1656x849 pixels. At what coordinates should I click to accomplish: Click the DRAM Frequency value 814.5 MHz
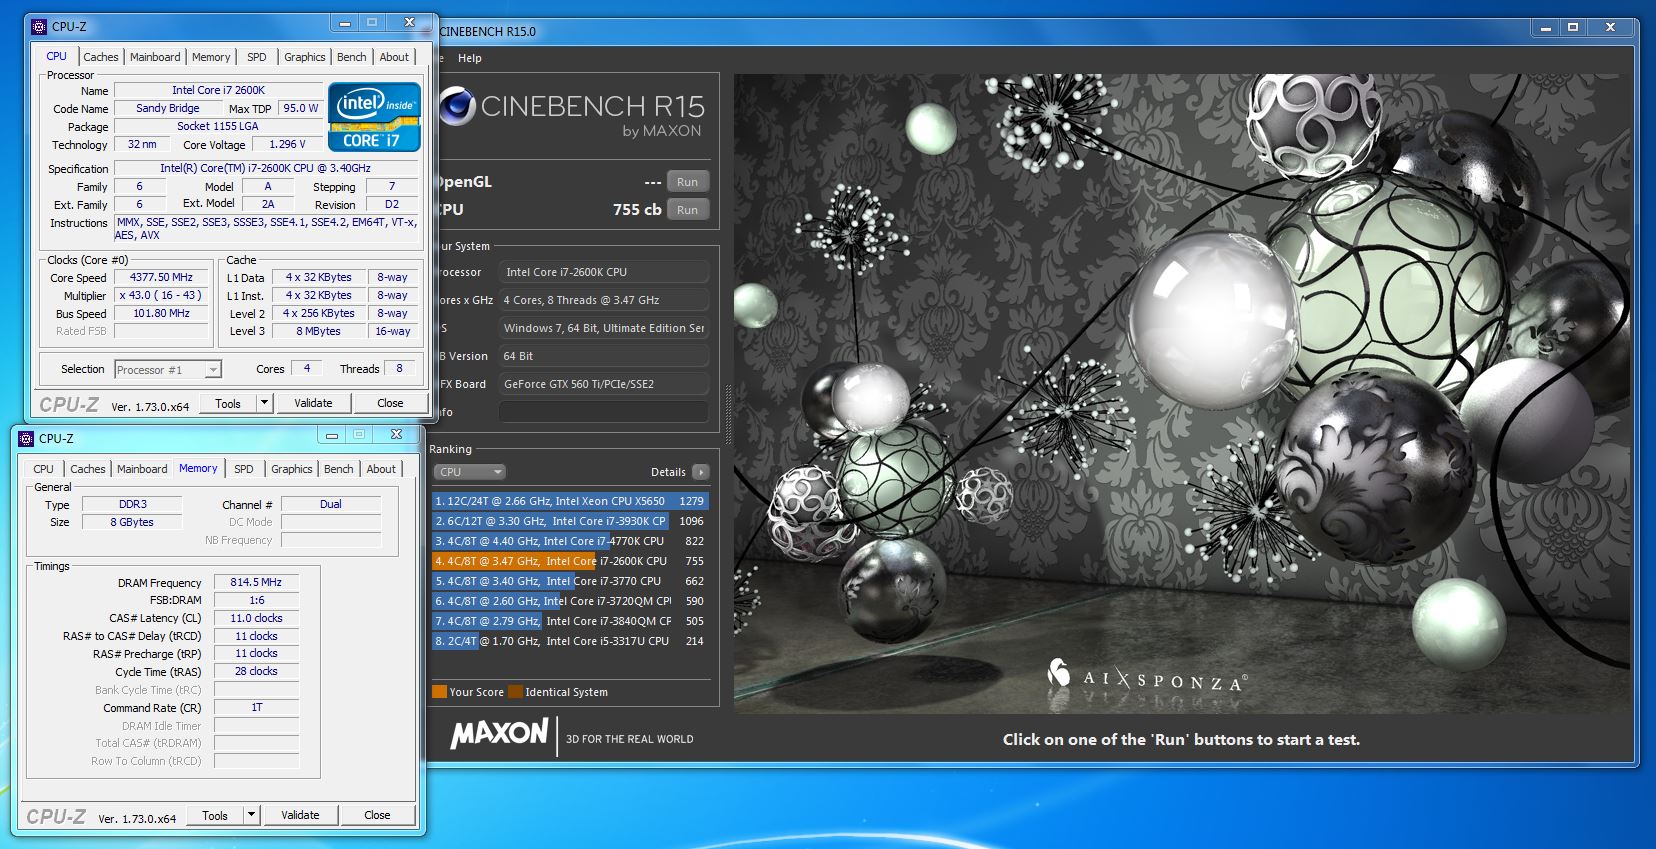click(256, 582)
